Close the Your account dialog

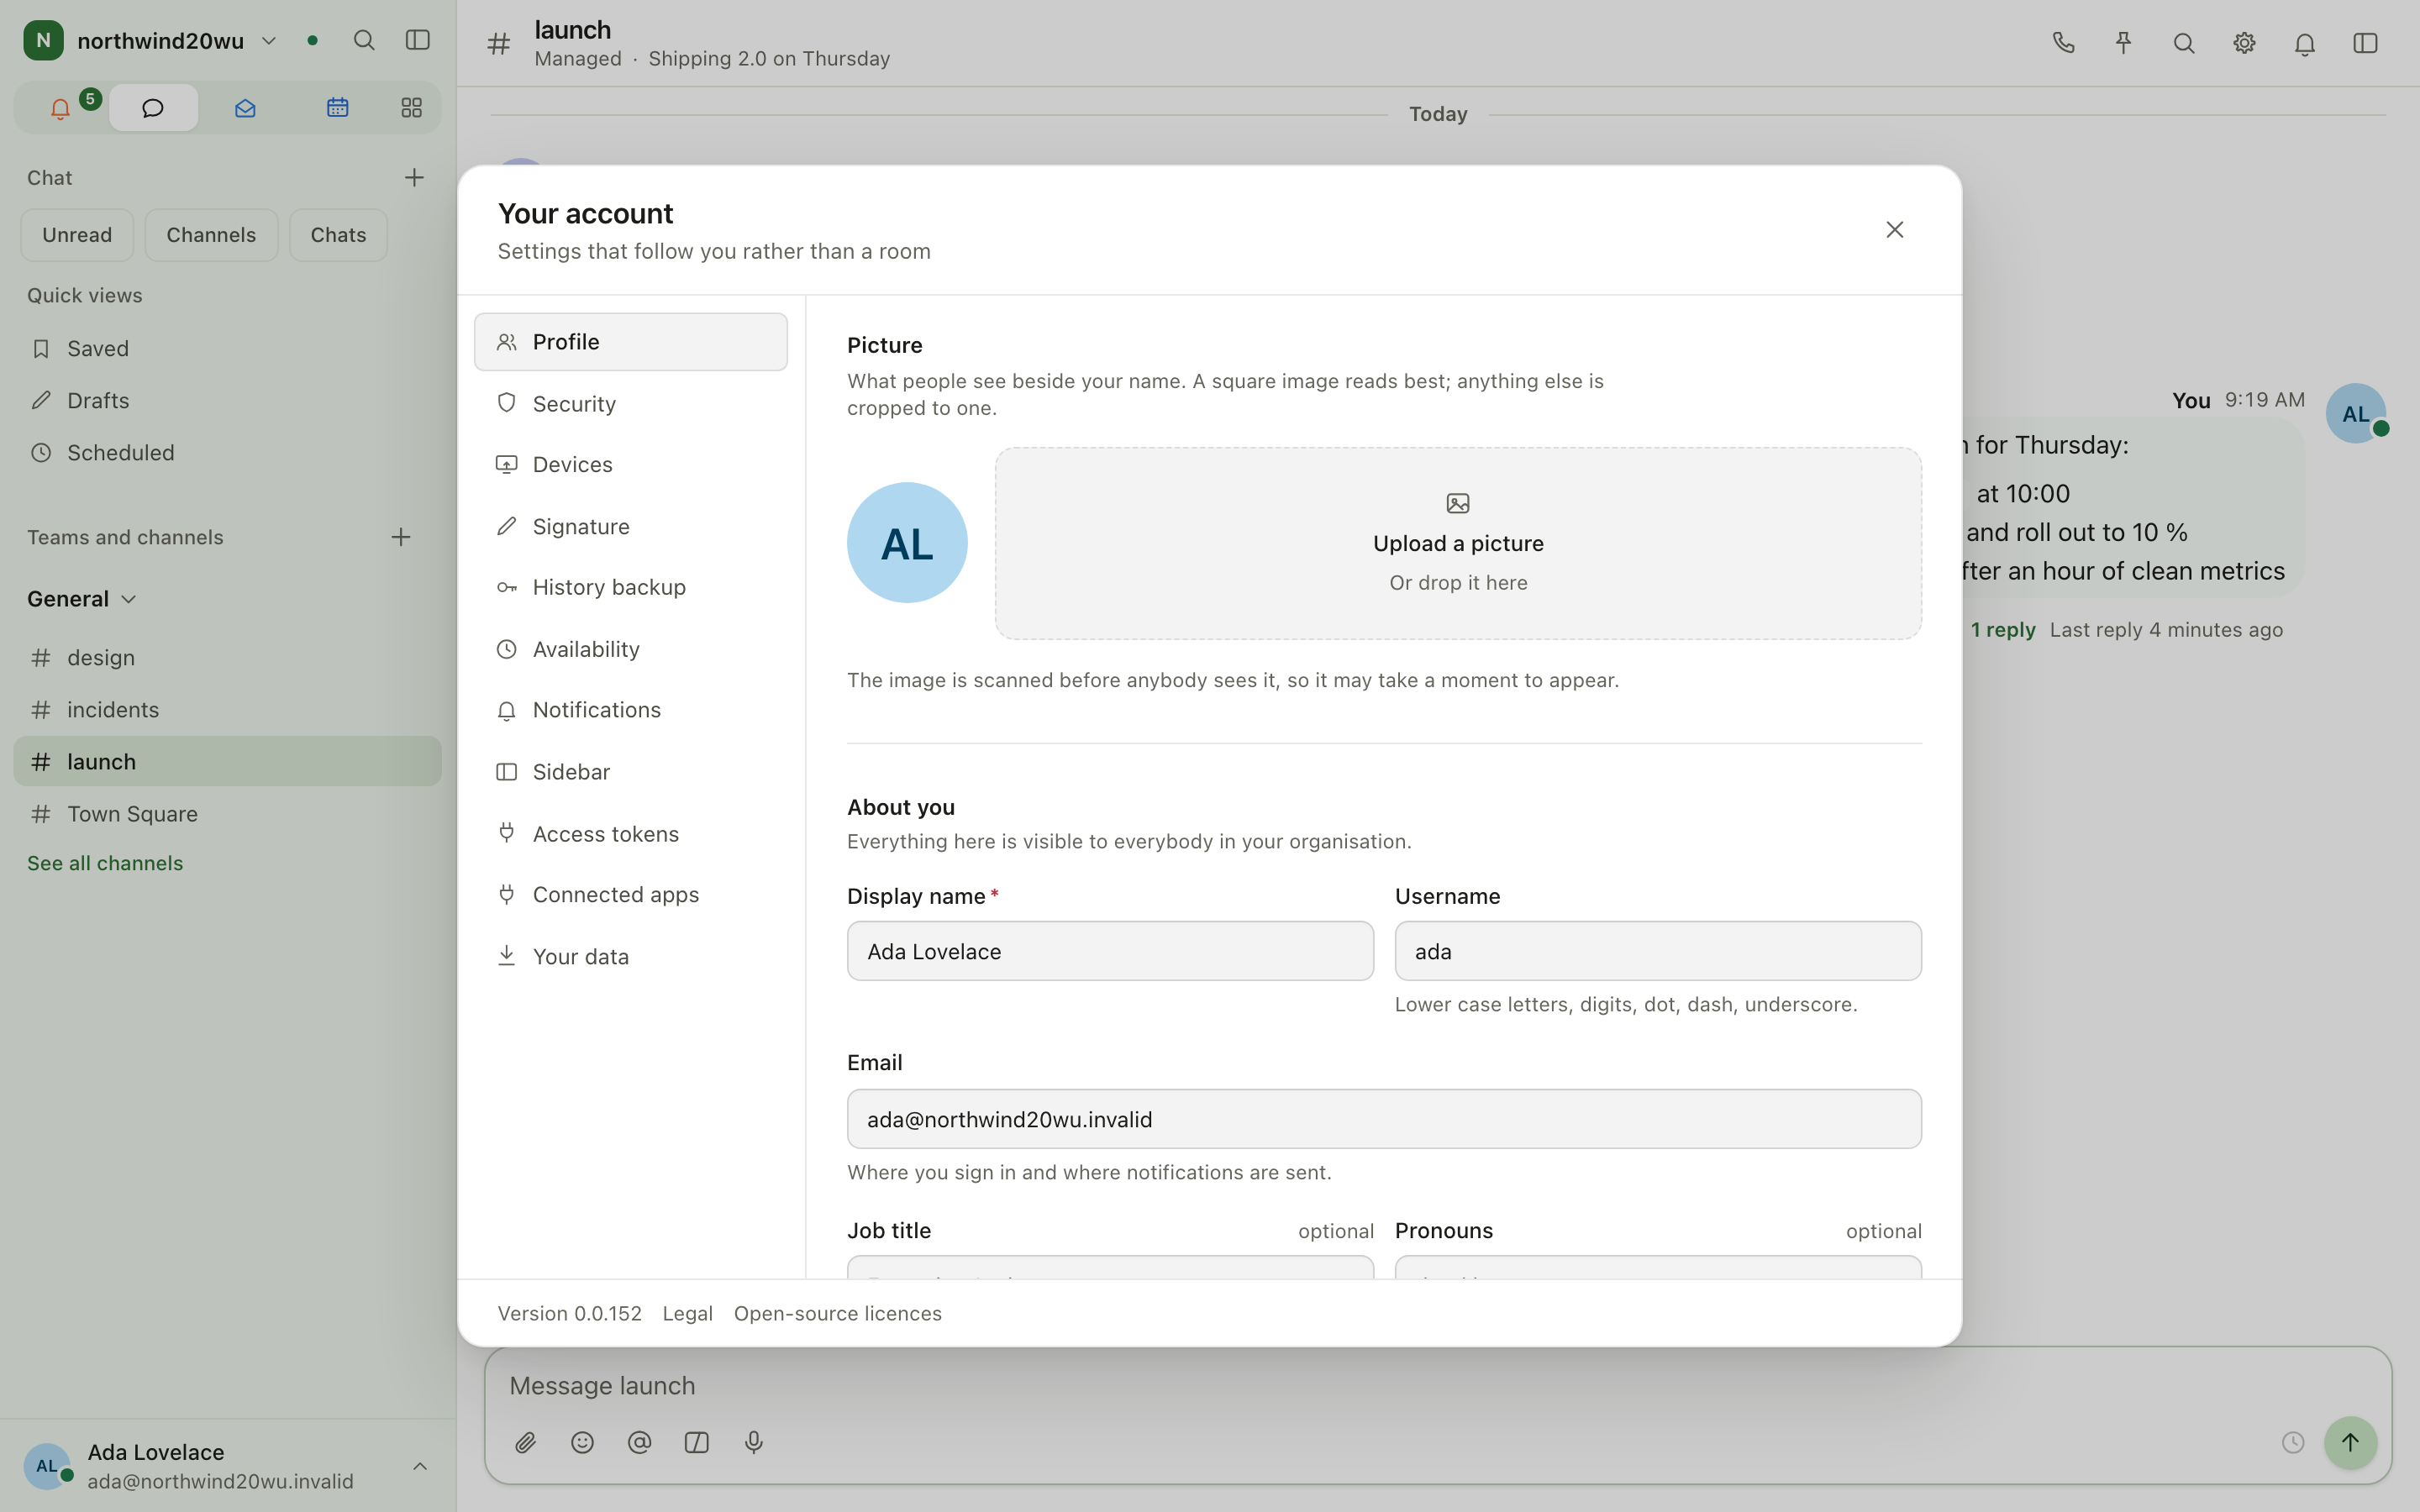(1894, 230)
